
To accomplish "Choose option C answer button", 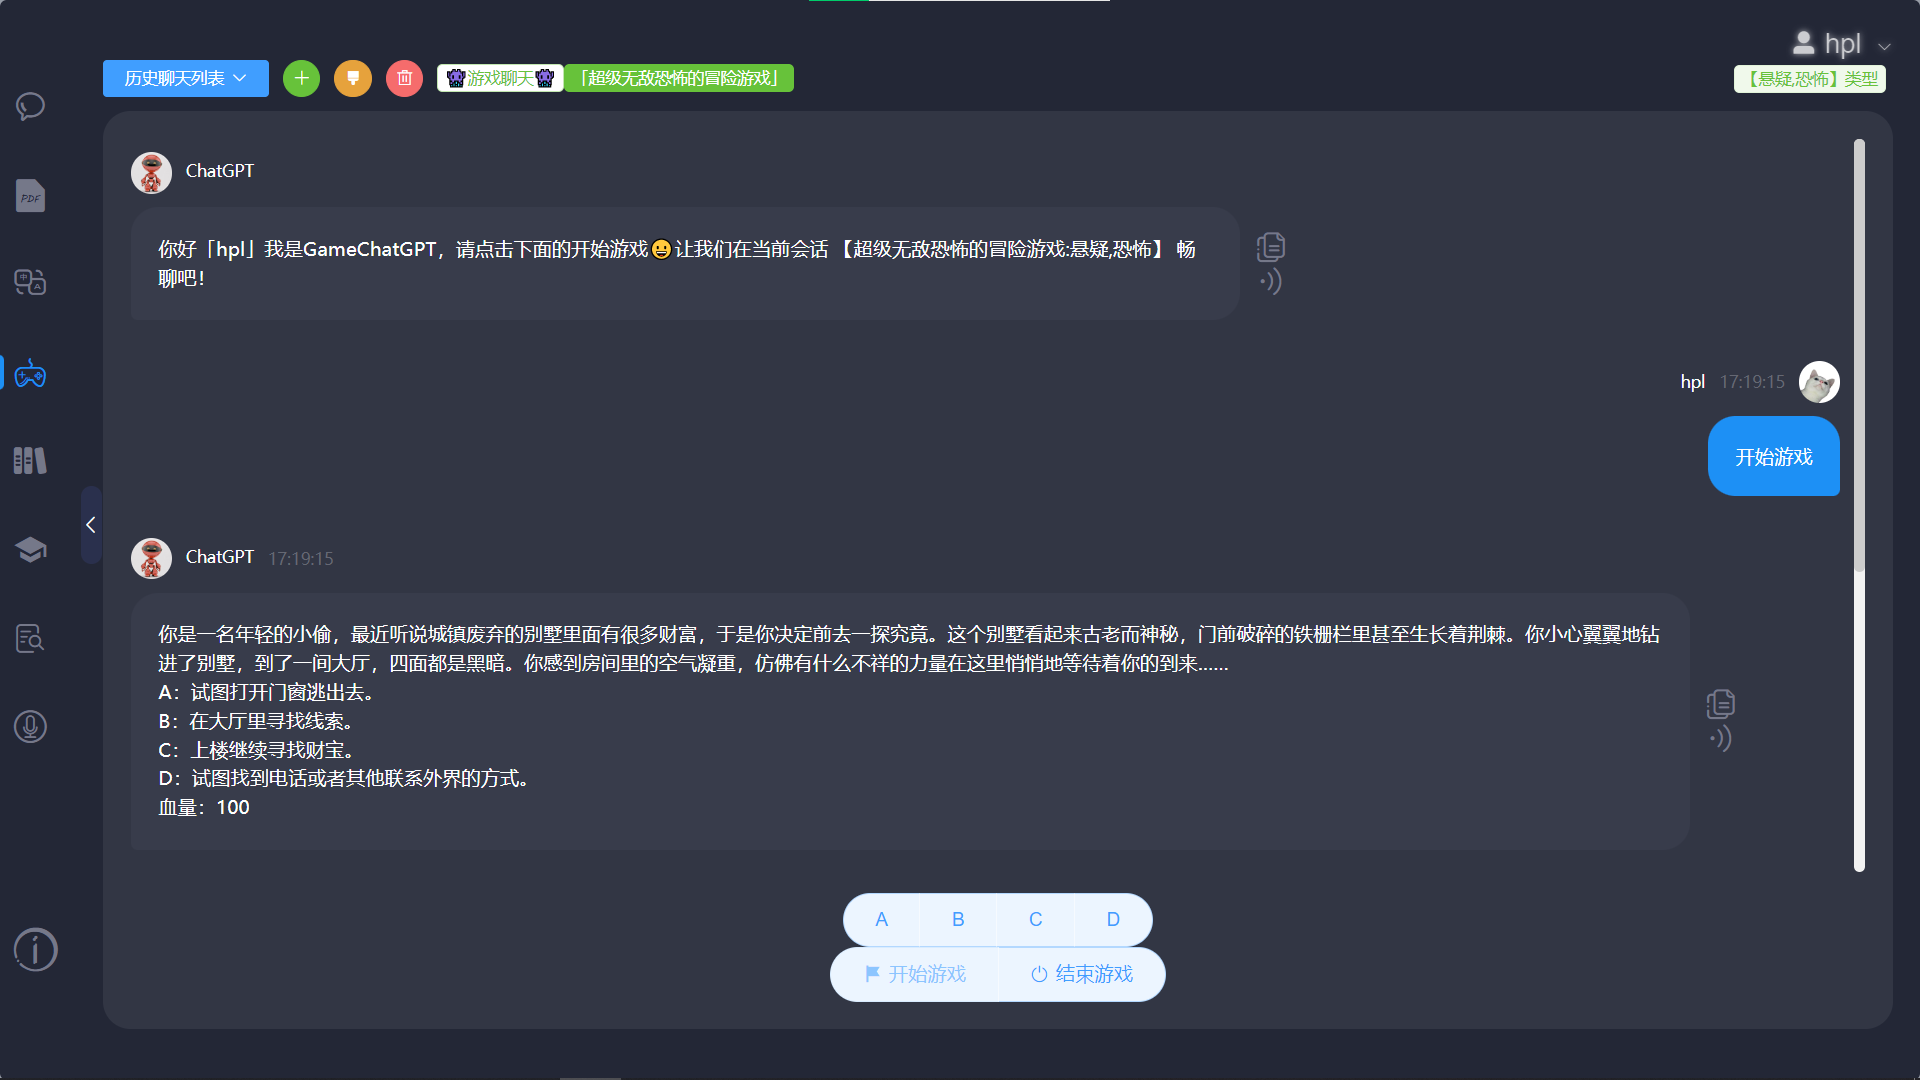I will (1036, 920).
